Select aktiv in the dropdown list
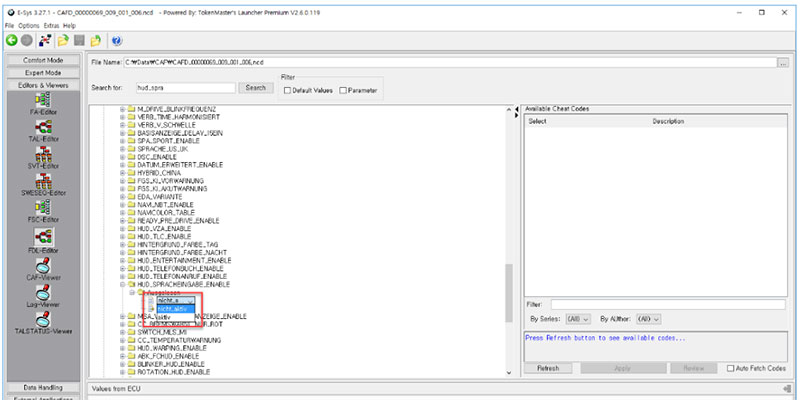 point(175,317)
